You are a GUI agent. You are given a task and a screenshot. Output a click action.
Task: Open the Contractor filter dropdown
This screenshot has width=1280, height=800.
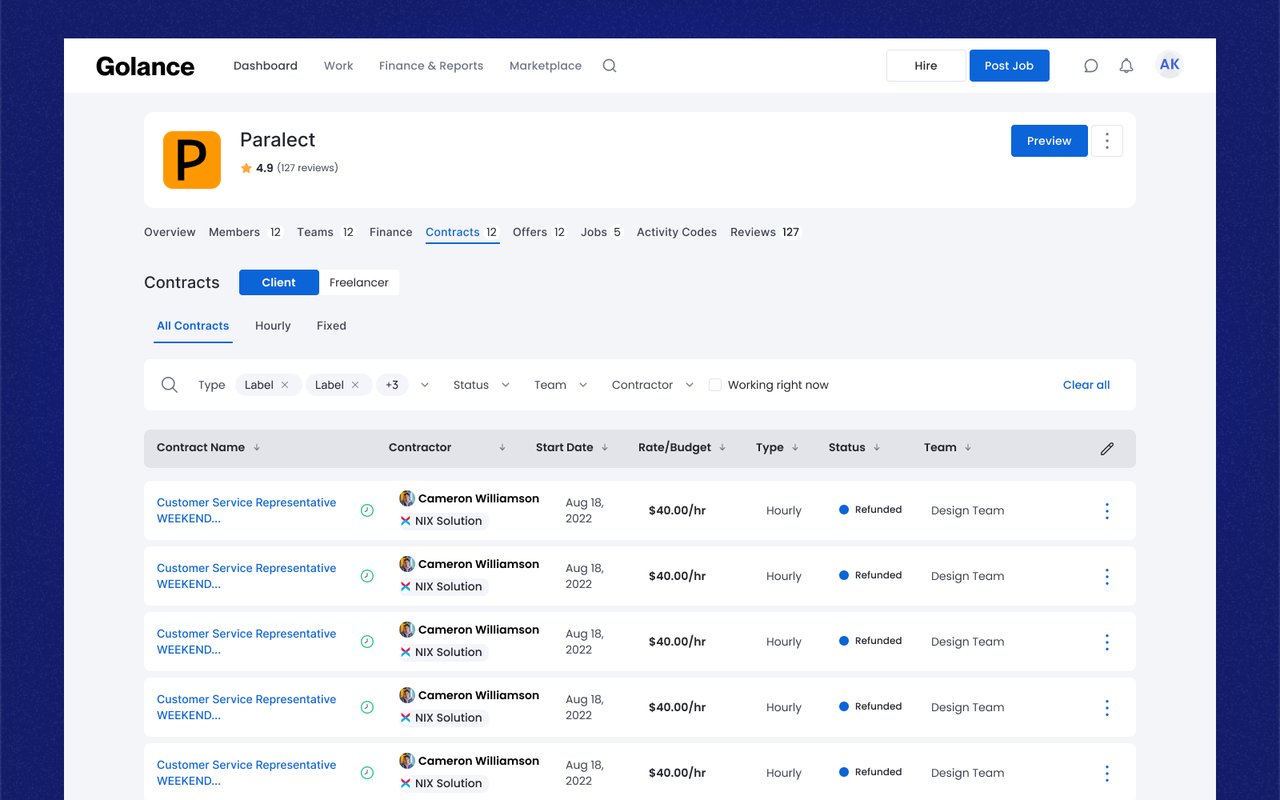coord(653,385)
